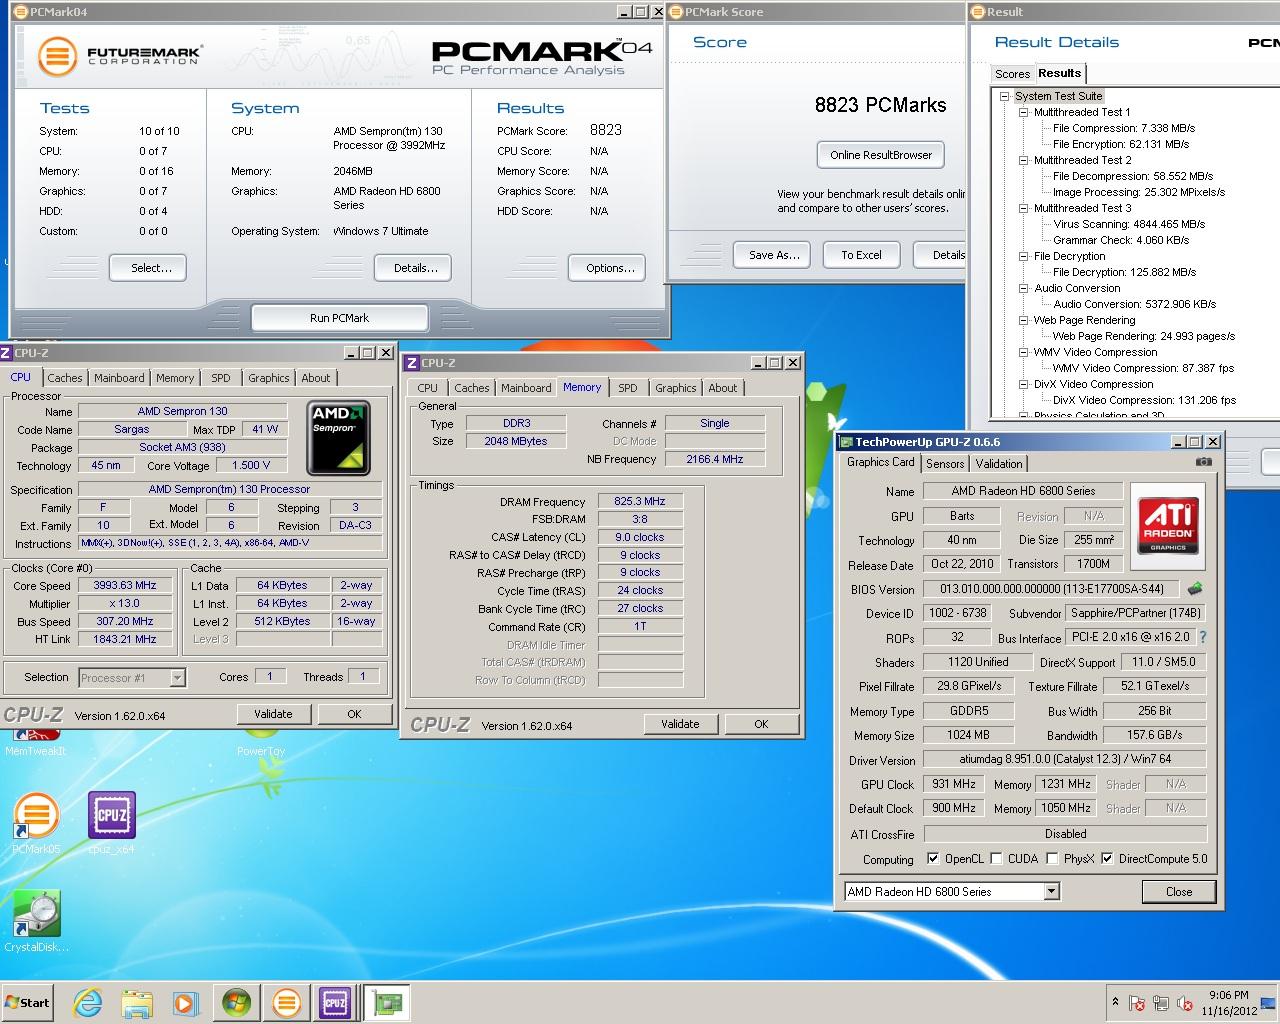
Task: Open the PCMark05 desktop shortcut
Action: click(x=36, y=824)
